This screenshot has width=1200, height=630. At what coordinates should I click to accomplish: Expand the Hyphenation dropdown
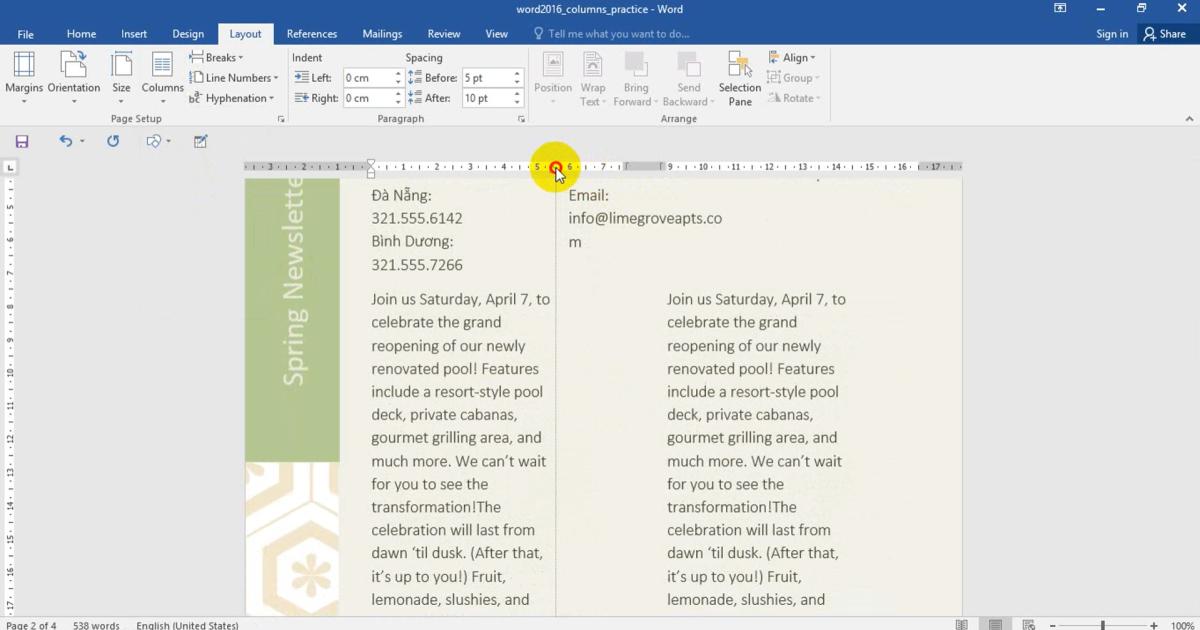(x=232, y=98)
